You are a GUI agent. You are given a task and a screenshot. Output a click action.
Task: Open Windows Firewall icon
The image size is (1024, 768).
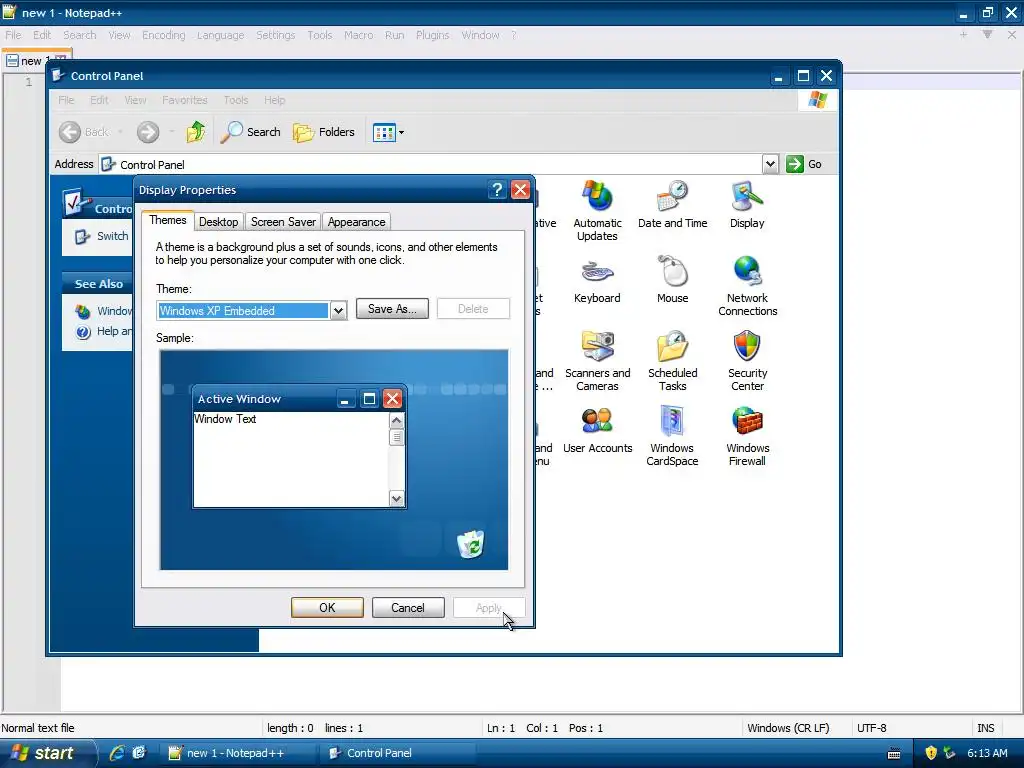point(748,436)
